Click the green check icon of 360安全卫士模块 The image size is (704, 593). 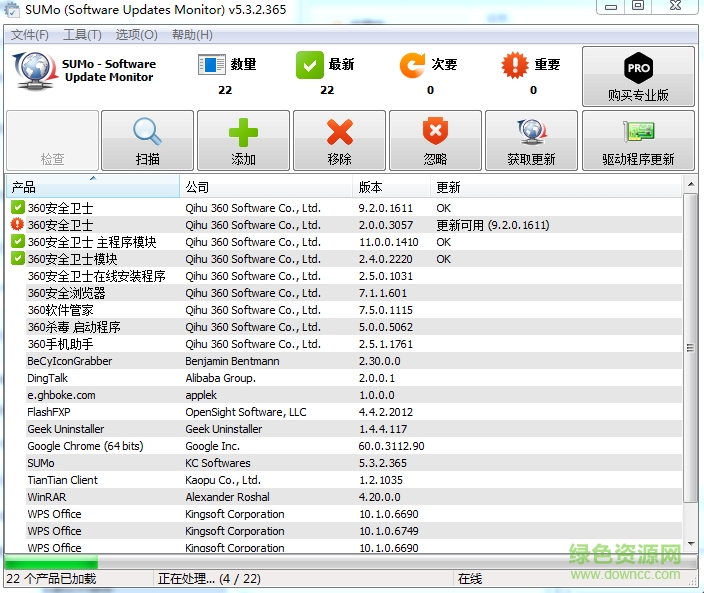(x=18, y=259)
